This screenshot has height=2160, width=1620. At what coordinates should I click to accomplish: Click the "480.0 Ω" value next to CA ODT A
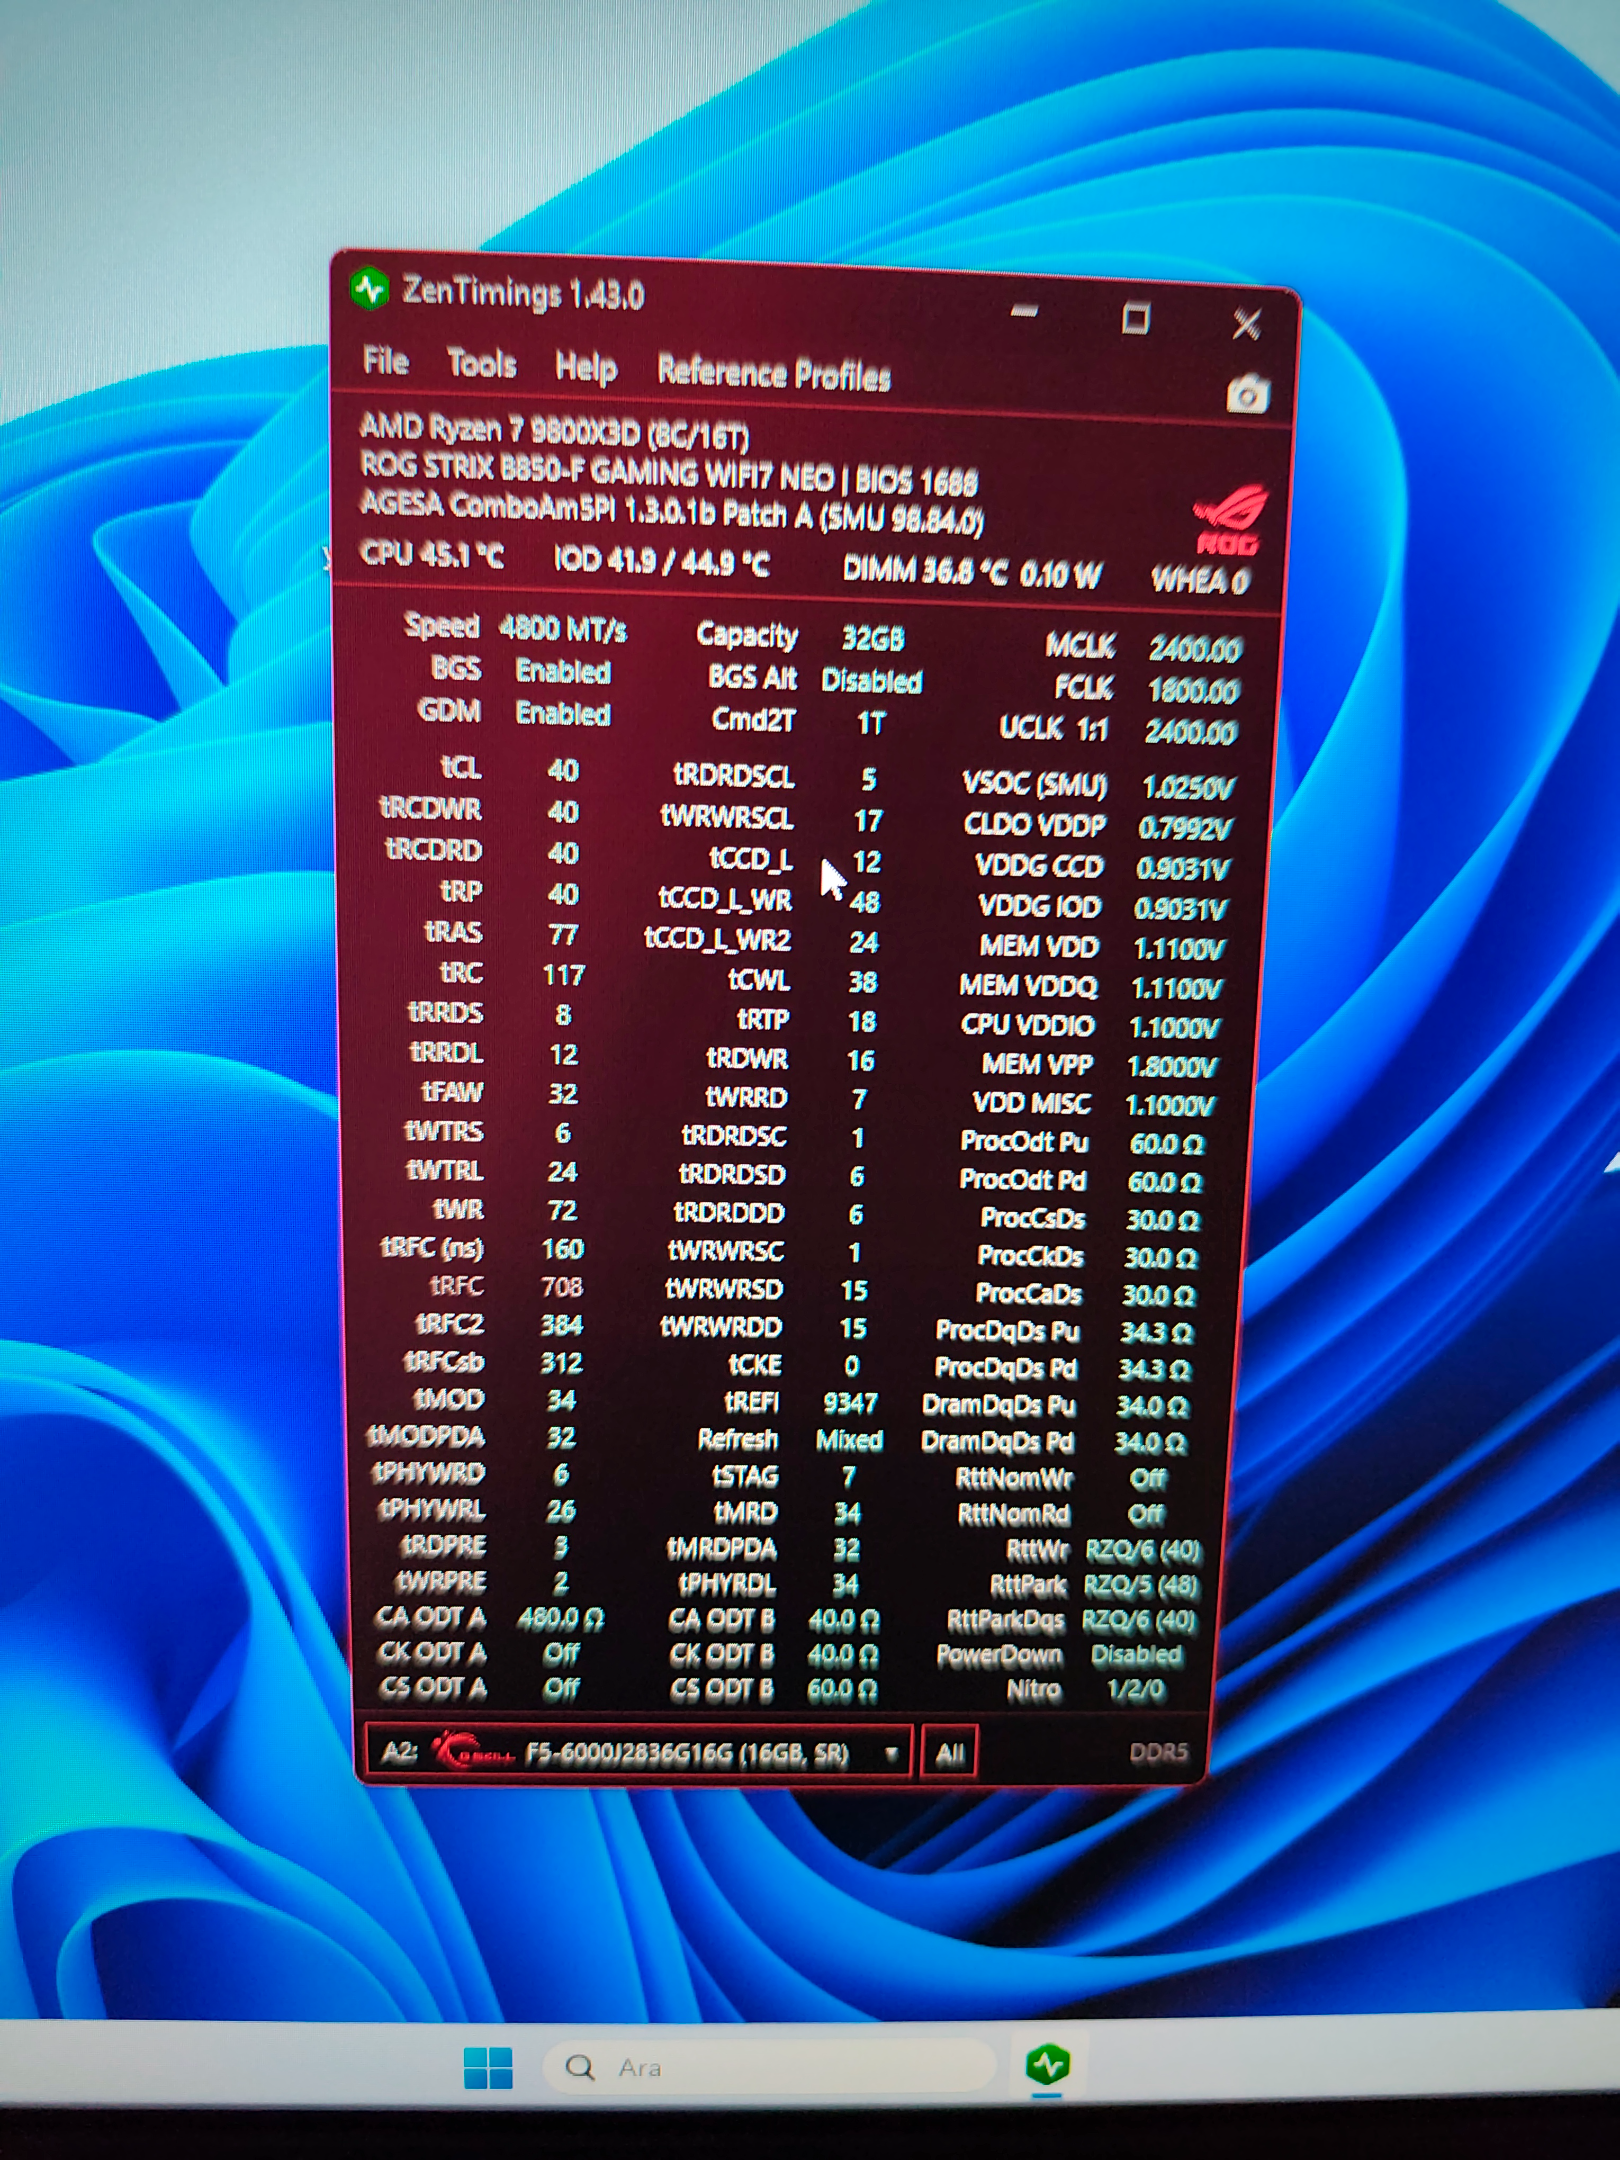coord(561,1619)
